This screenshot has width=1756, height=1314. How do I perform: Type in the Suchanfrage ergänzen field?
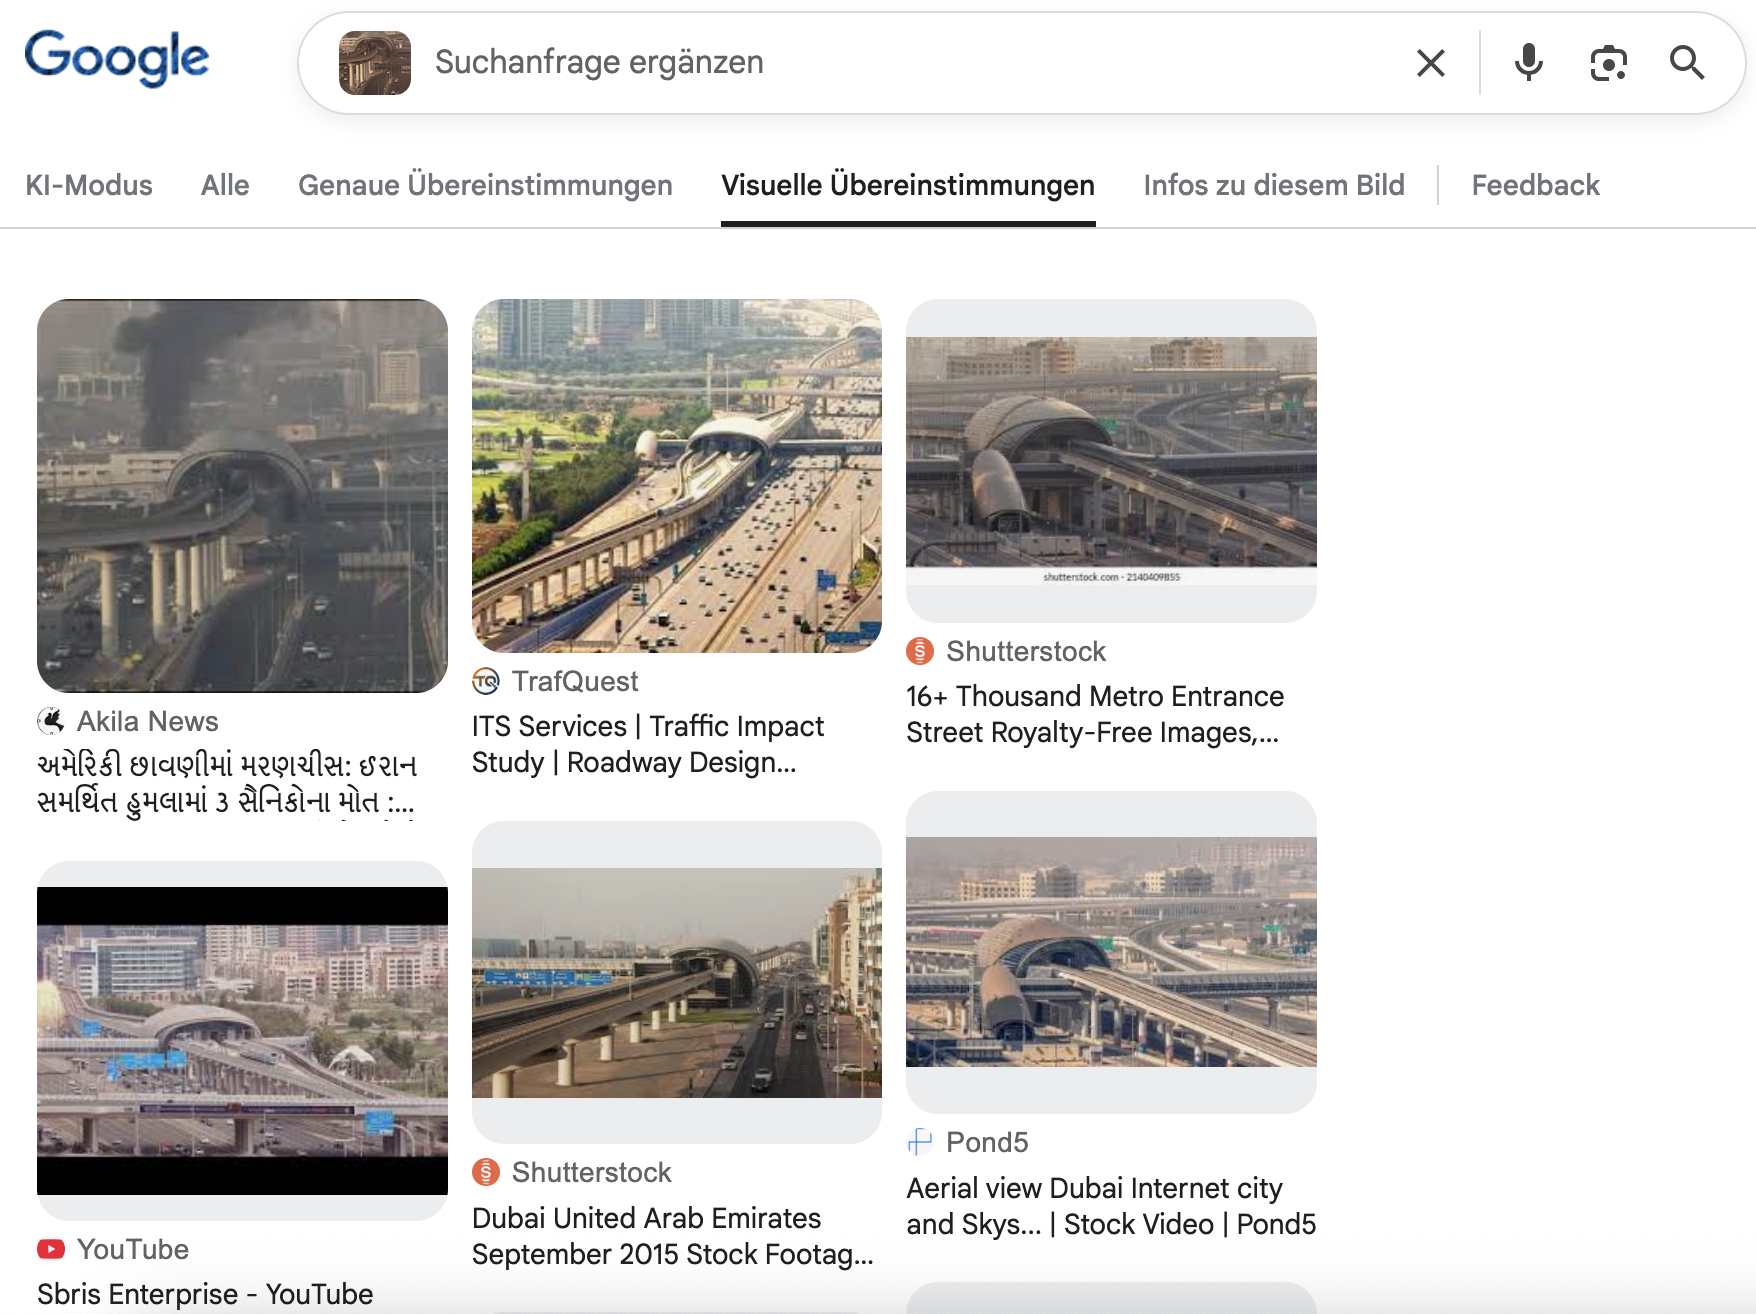pyautogui.click(x=900, y=63)
